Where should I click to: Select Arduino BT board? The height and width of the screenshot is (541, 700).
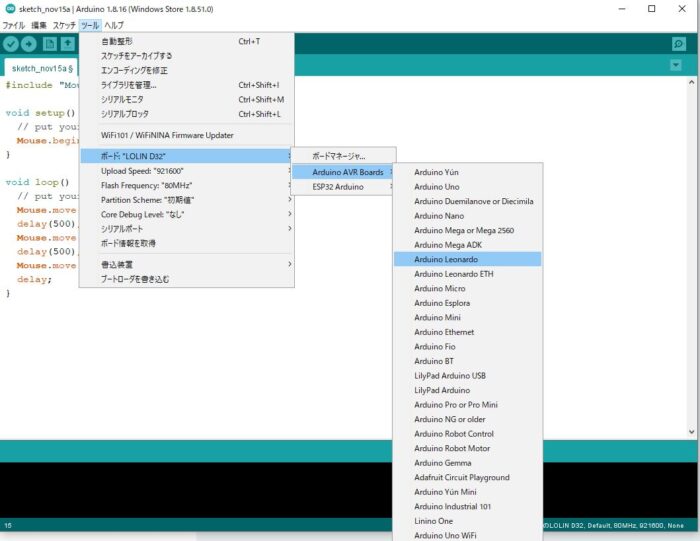tap(467, 361)
